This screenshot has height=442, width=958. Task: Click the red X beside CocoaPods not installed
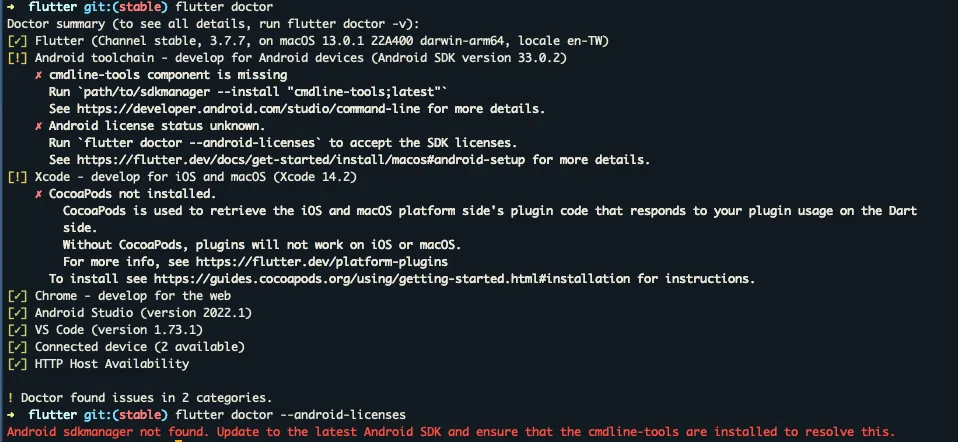tap(39, 193)
